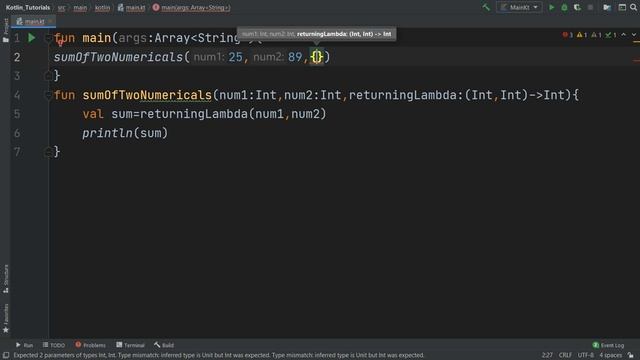The width and height of the screenshot is (640, 360).
Task: Go to previous highlighted error arrow
Action: pos(624,35)
